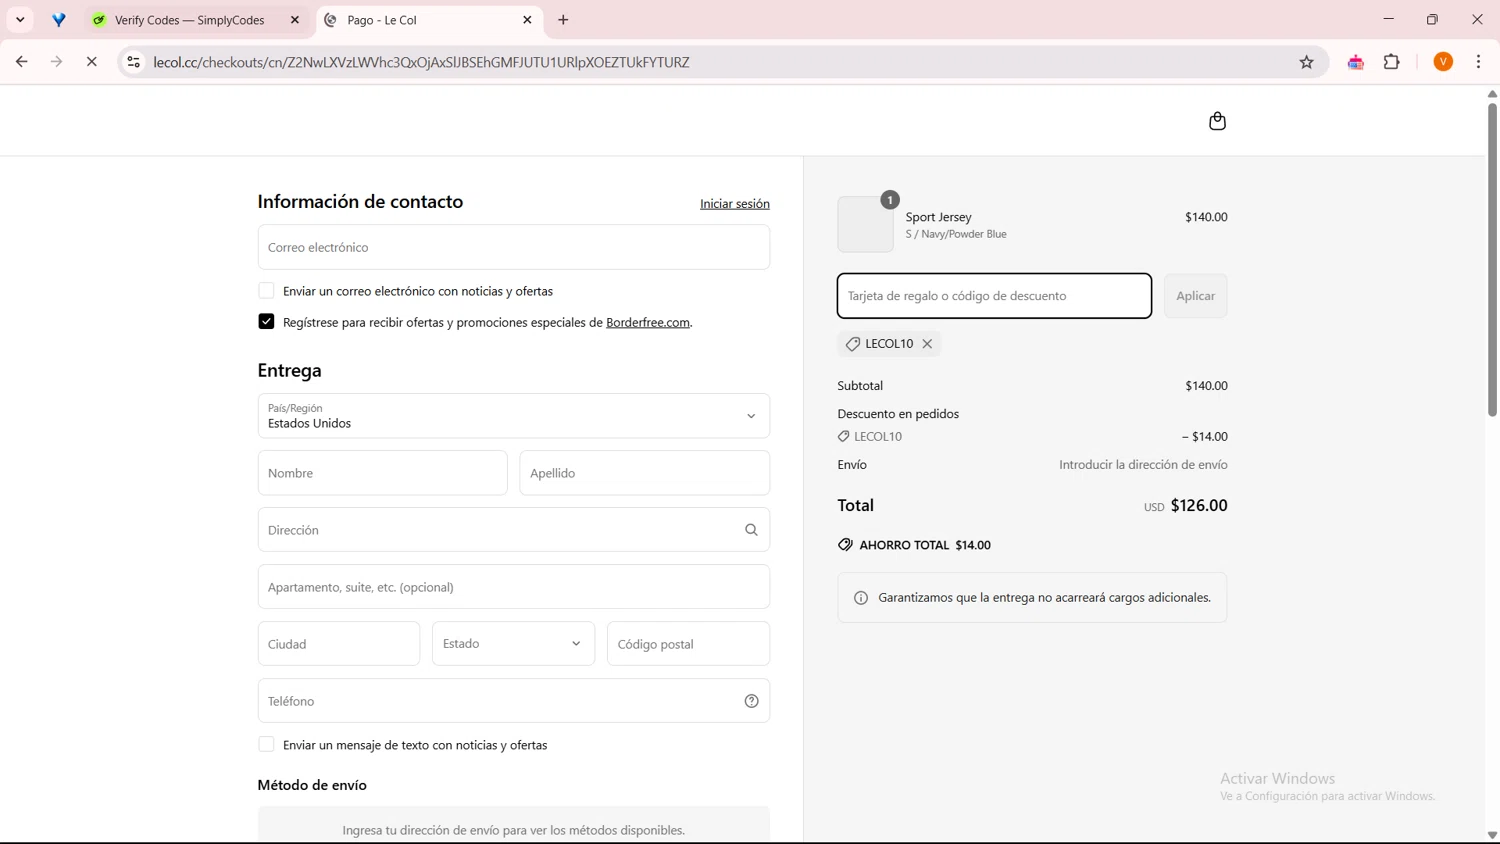Image resolution: width=1500 pixels, height=844 pixels.
Task: Click the Aplicar button
Action: coord(1195,296)
